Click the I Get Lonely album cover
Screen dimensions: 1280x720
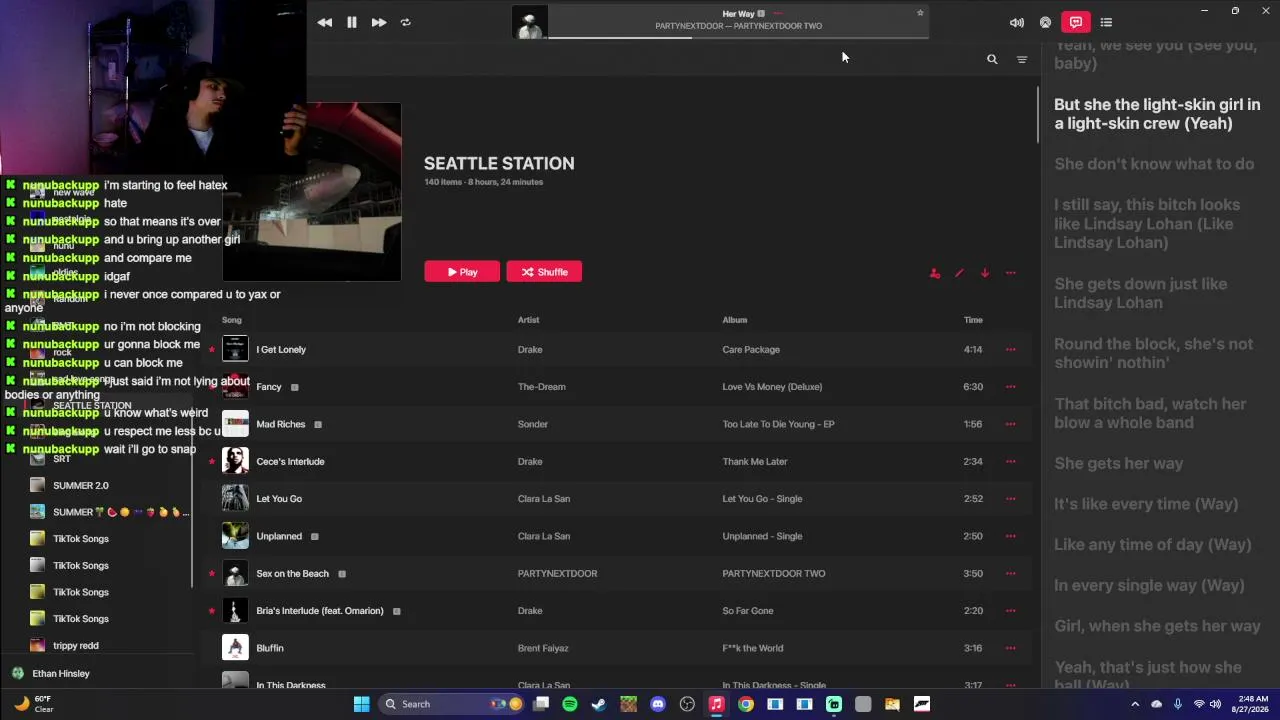click(235, 349)
